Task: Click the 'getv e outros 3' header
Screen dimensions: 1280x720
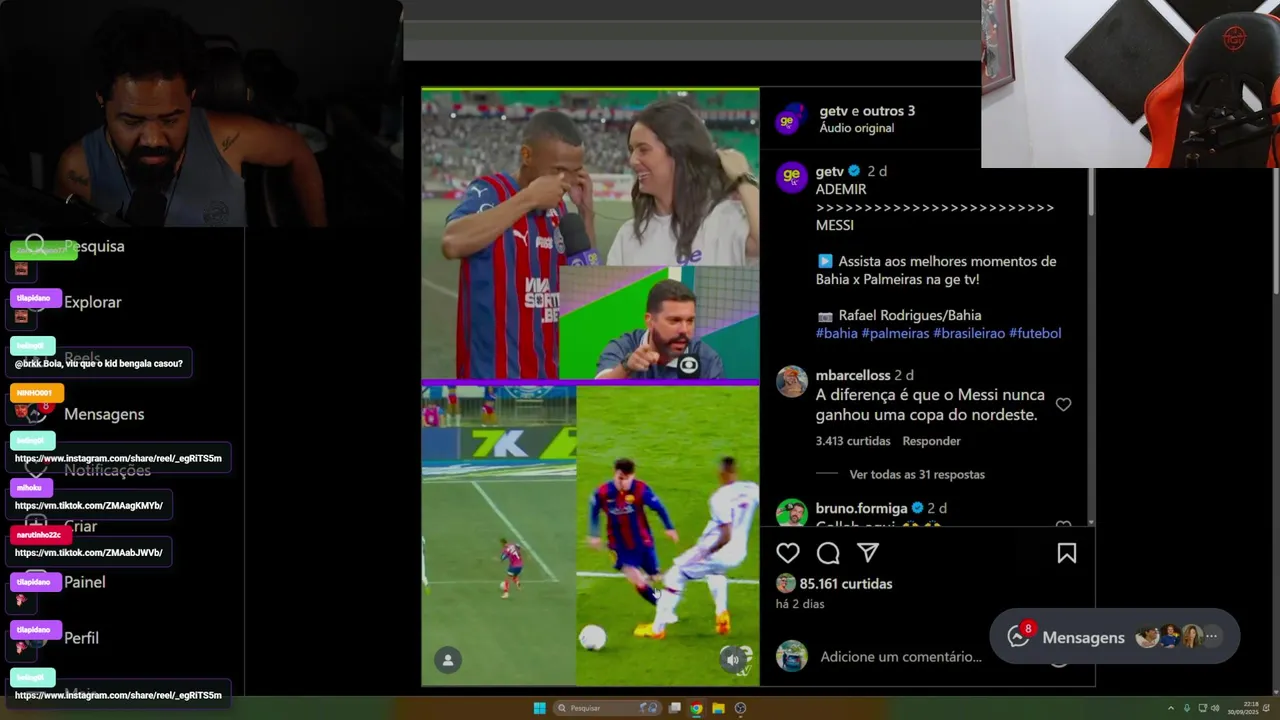Action: (867, 111)
